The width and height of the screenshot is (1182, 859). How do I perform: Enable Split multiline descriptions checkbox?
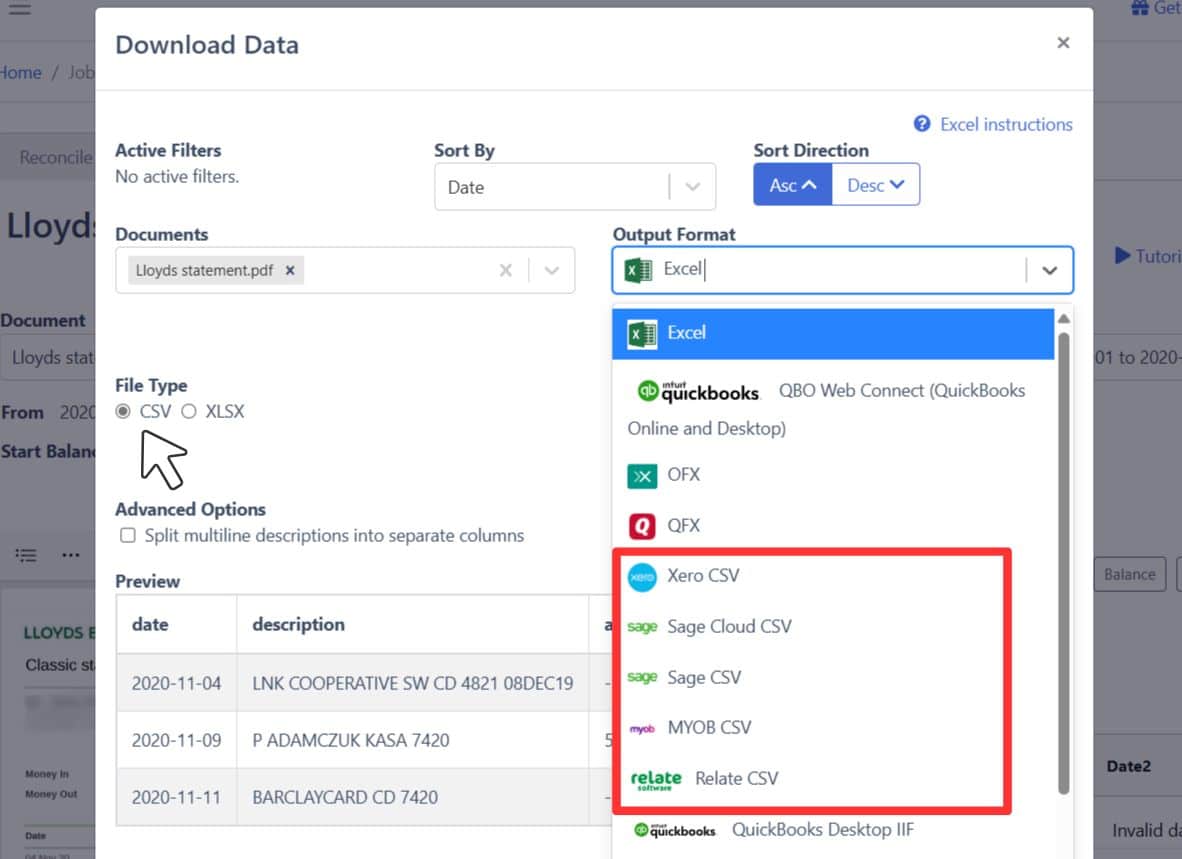point(128,535)
